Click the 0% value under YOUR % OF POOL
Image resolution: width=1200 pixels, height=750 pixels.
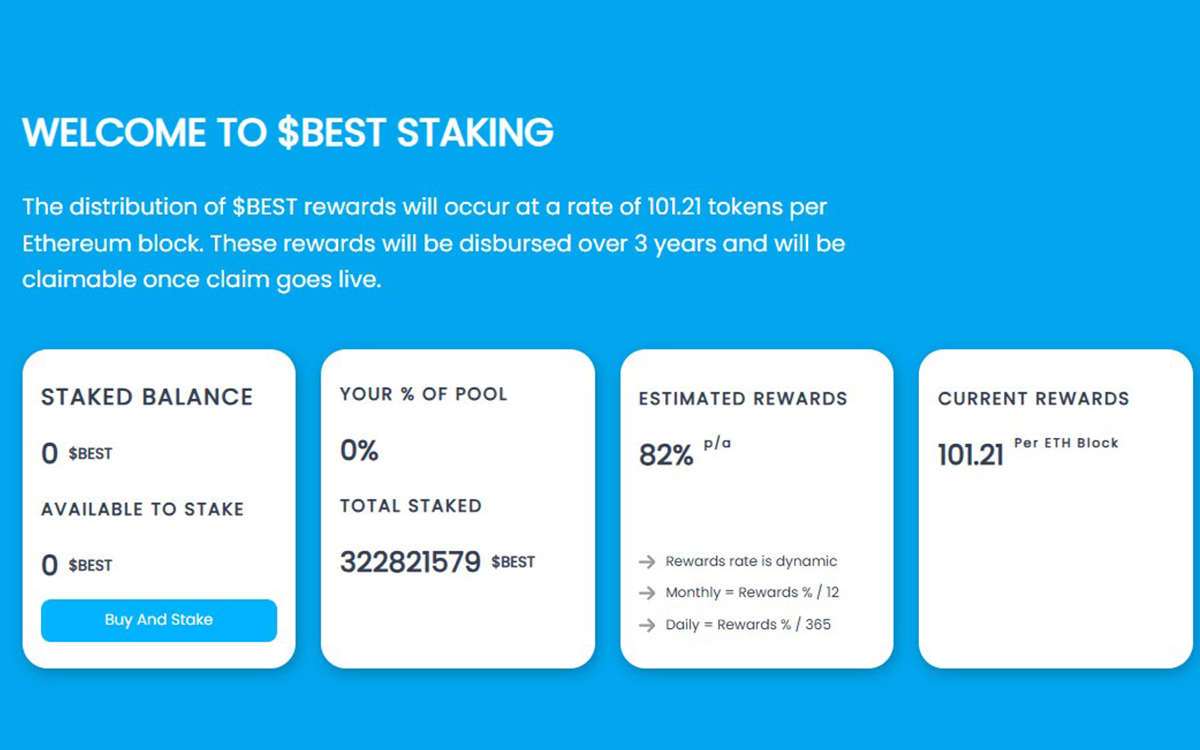click(x=358, y=450)
